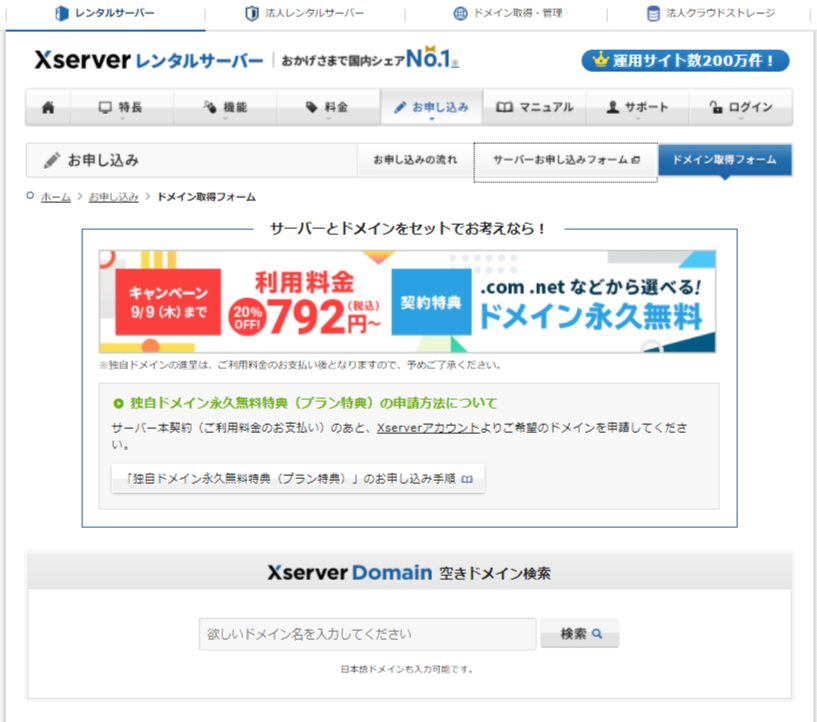
Task: Switch to ドメイン取得・管理 top tab
Action: (507, 14)
